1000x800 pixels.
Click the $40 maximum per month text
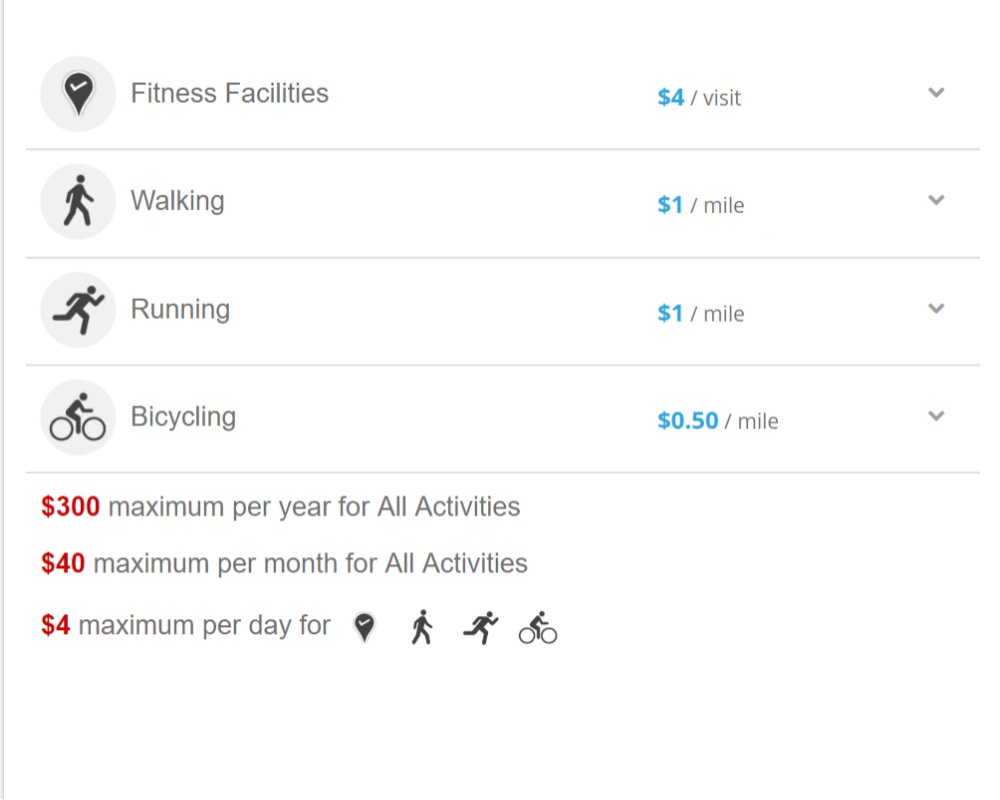(284, 564)
